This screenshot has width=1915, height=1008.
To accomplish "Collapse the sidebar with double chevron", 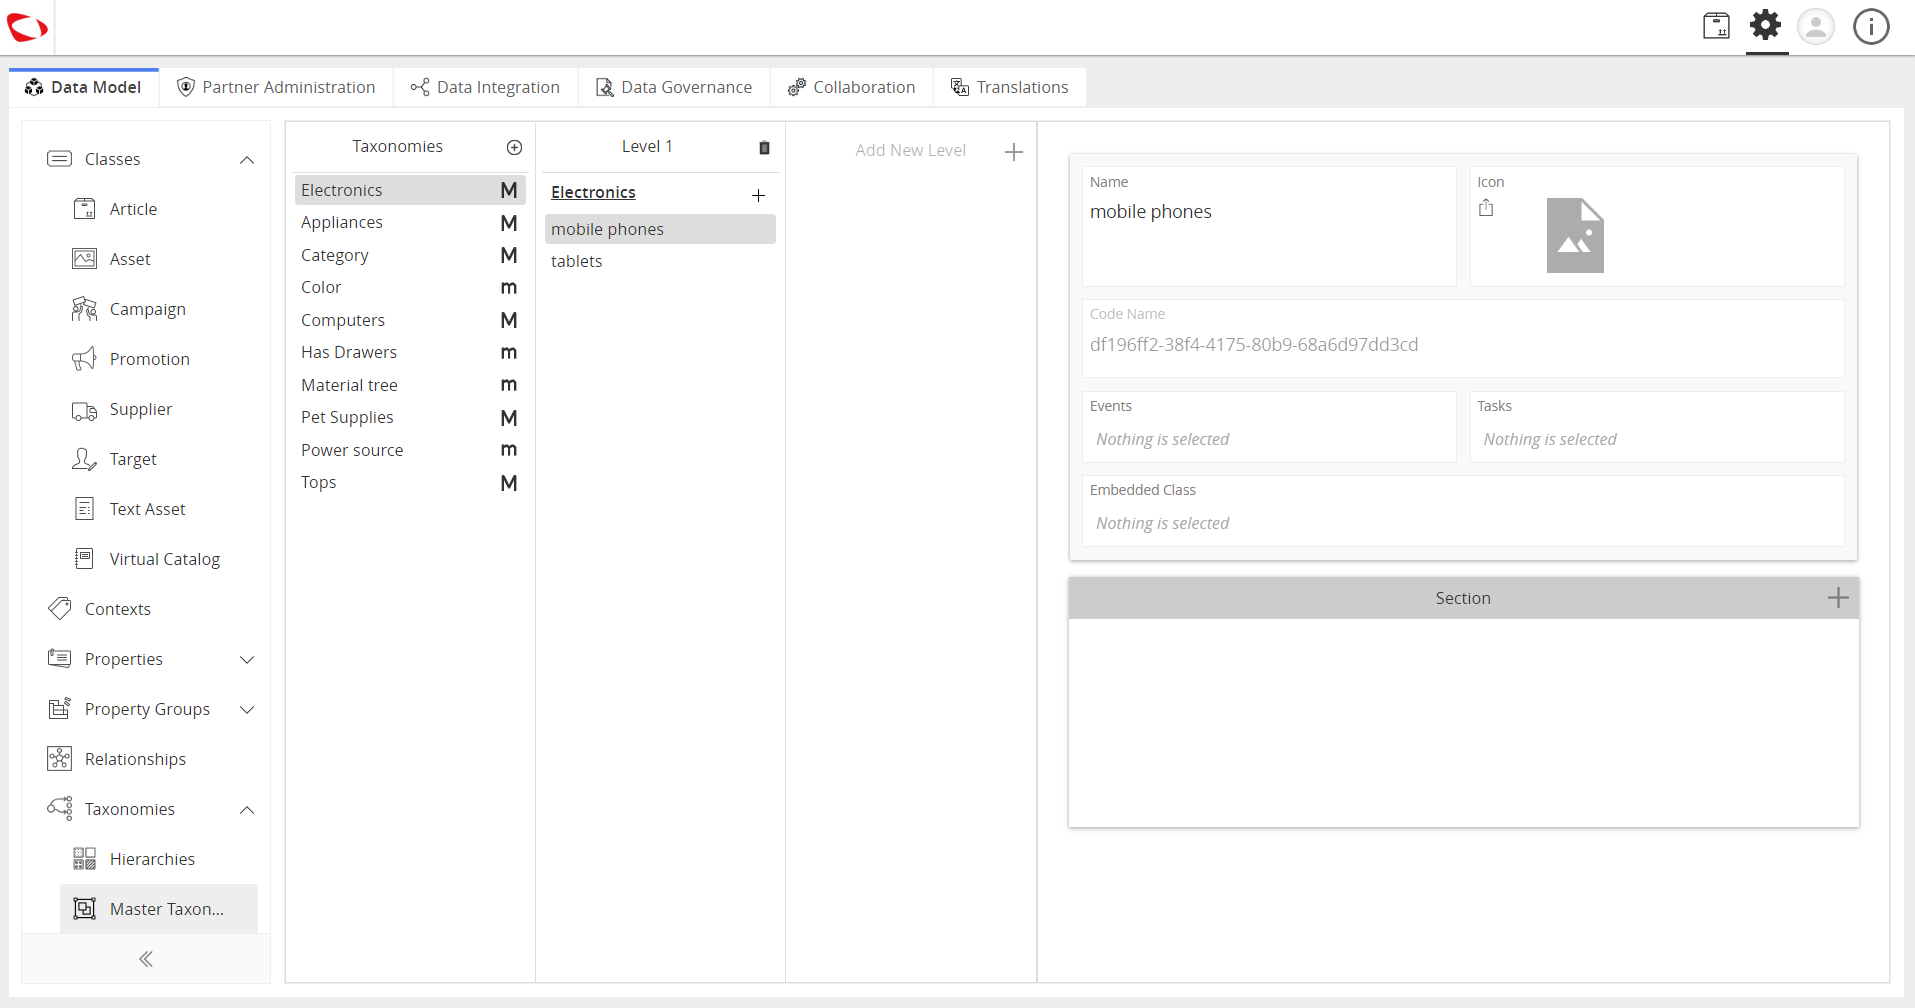I will [146, 959].
